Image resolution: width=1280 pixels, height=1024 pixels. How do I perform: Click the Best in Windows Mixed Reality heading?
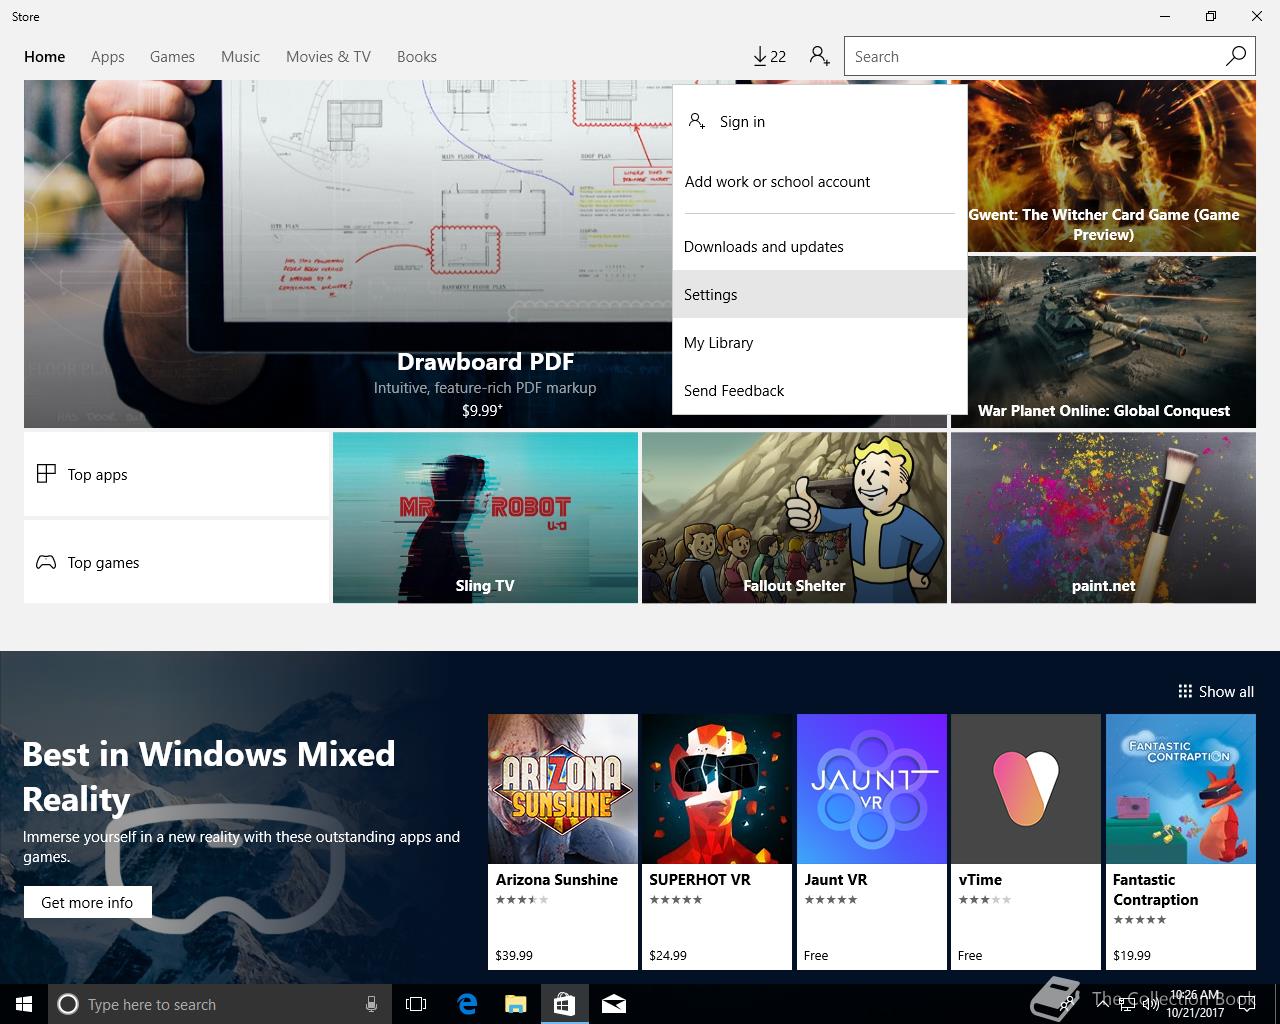[x=209, y=776]
